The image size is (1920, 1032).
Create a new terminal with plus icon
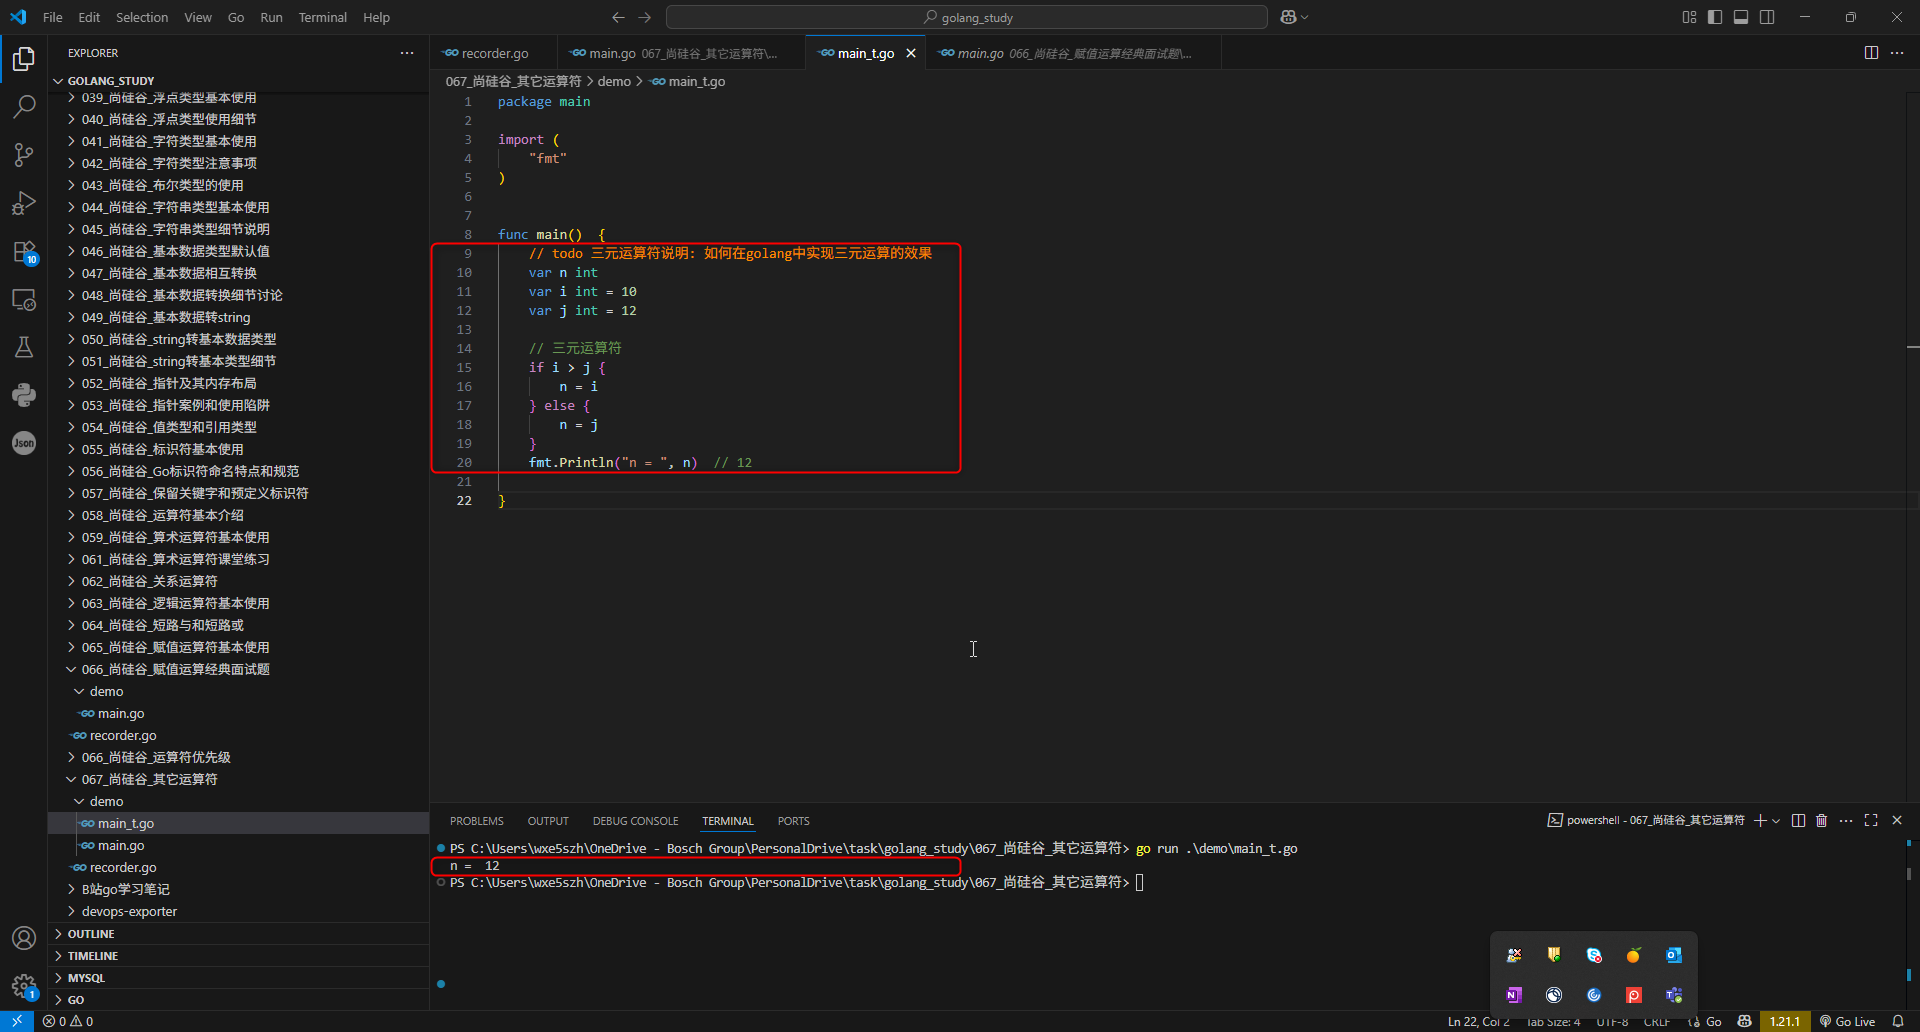point(1760,821)
